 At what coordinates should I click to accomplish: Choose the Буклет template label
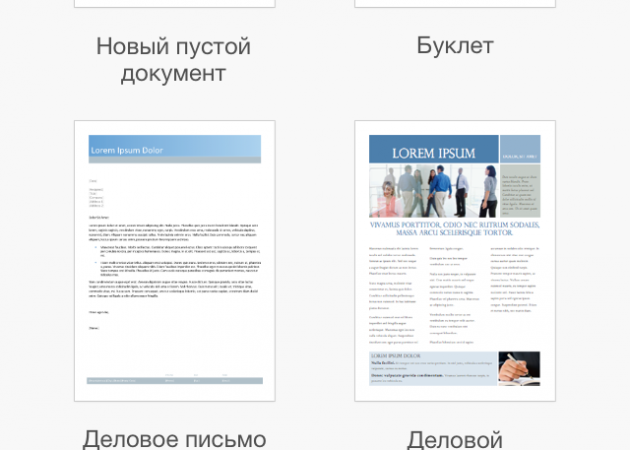click(x=455, y=46)
